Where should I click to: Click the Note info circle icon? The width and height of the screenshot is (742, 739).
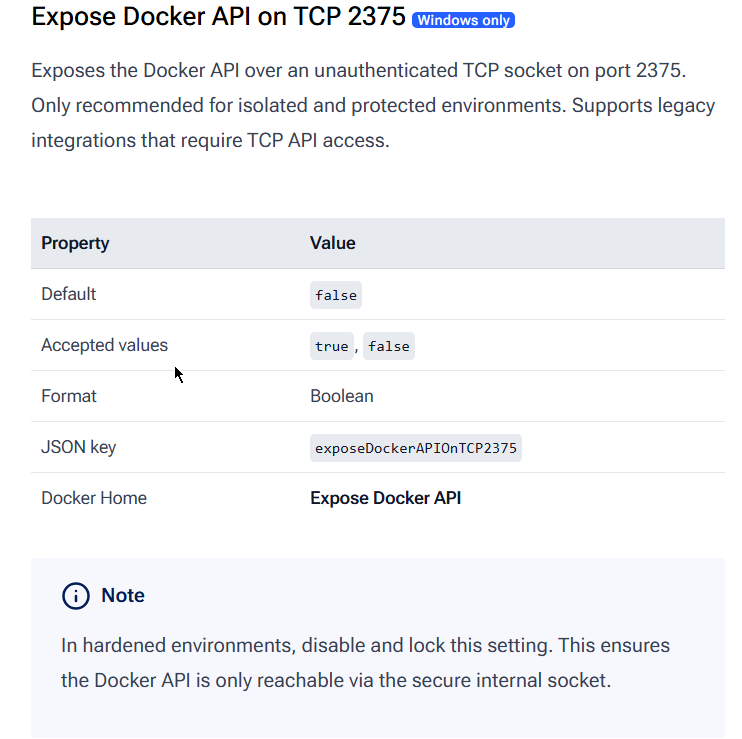76,596
